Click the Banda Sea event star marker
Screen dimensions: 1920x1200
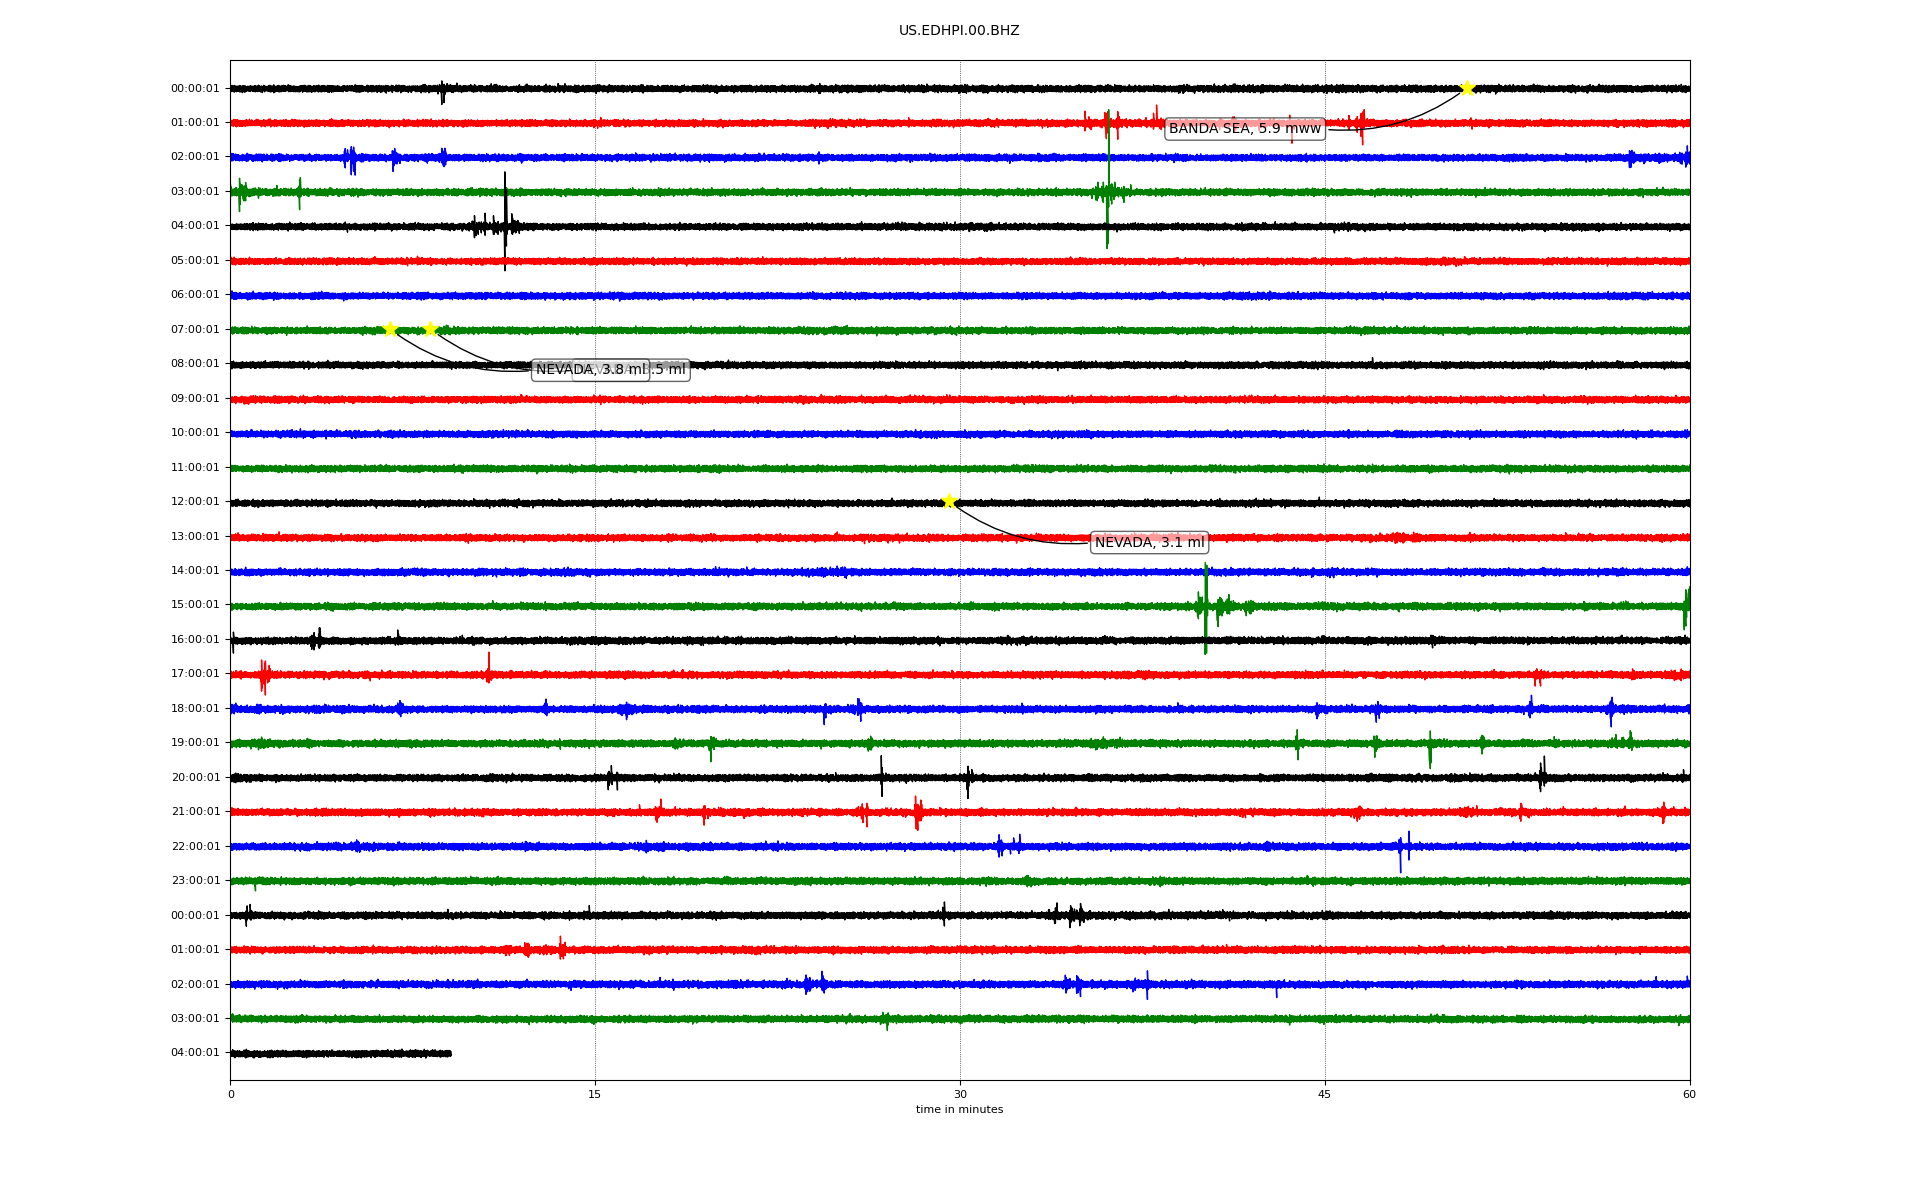pos(1466,88)
